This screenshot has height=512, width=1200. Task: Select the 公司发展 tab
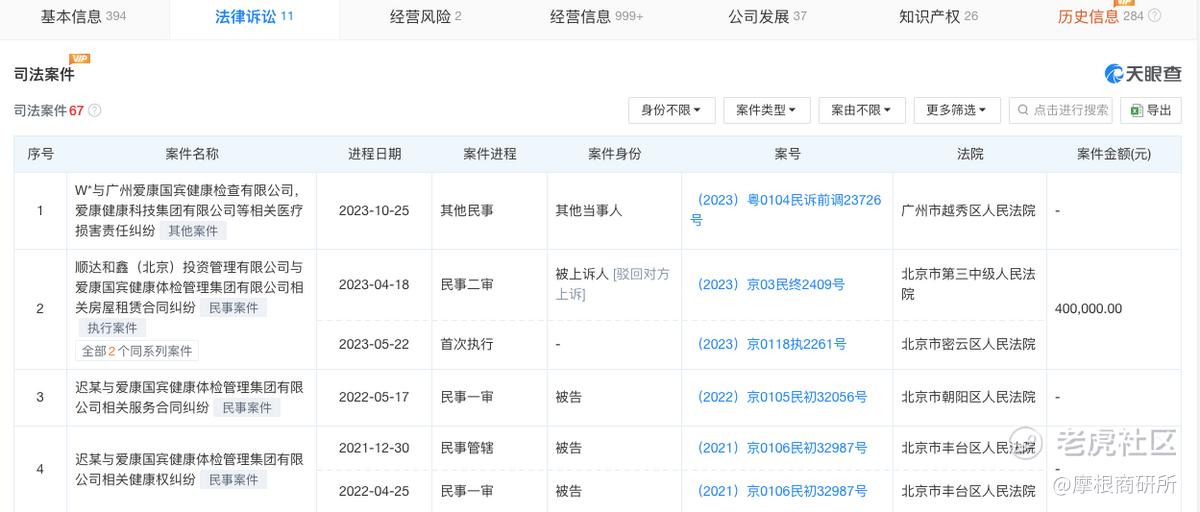(x=767, y=17)
